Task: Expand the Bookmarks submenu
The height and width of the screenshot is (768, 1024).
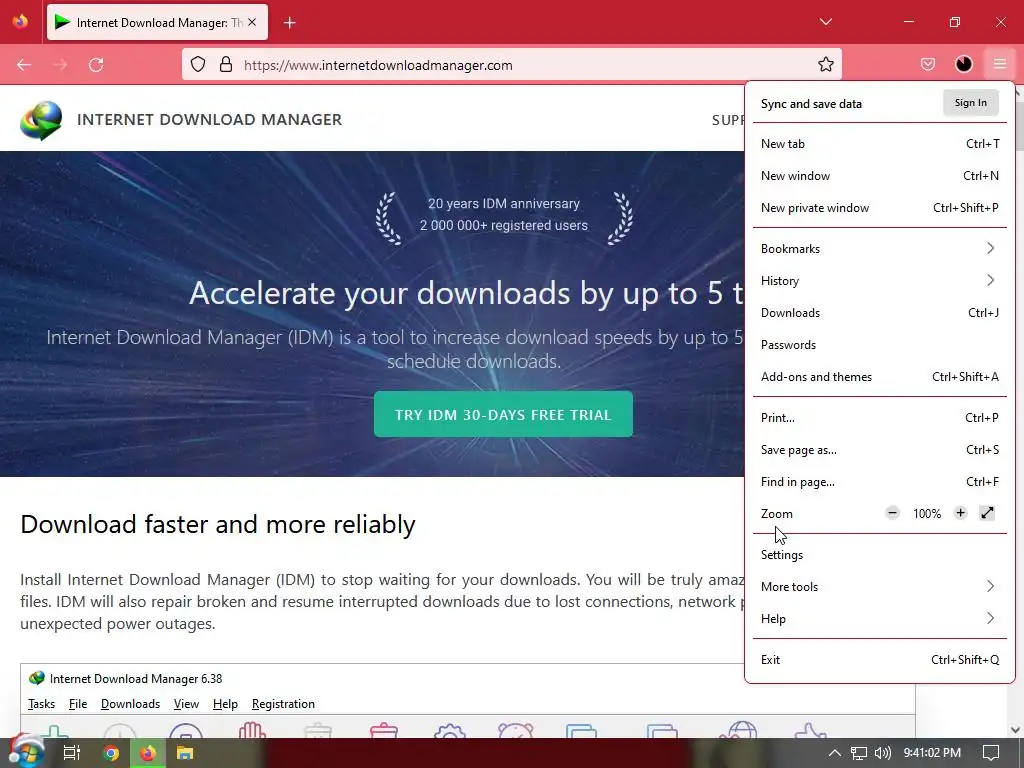Action: pyautogui.click(x=880, y=249)
